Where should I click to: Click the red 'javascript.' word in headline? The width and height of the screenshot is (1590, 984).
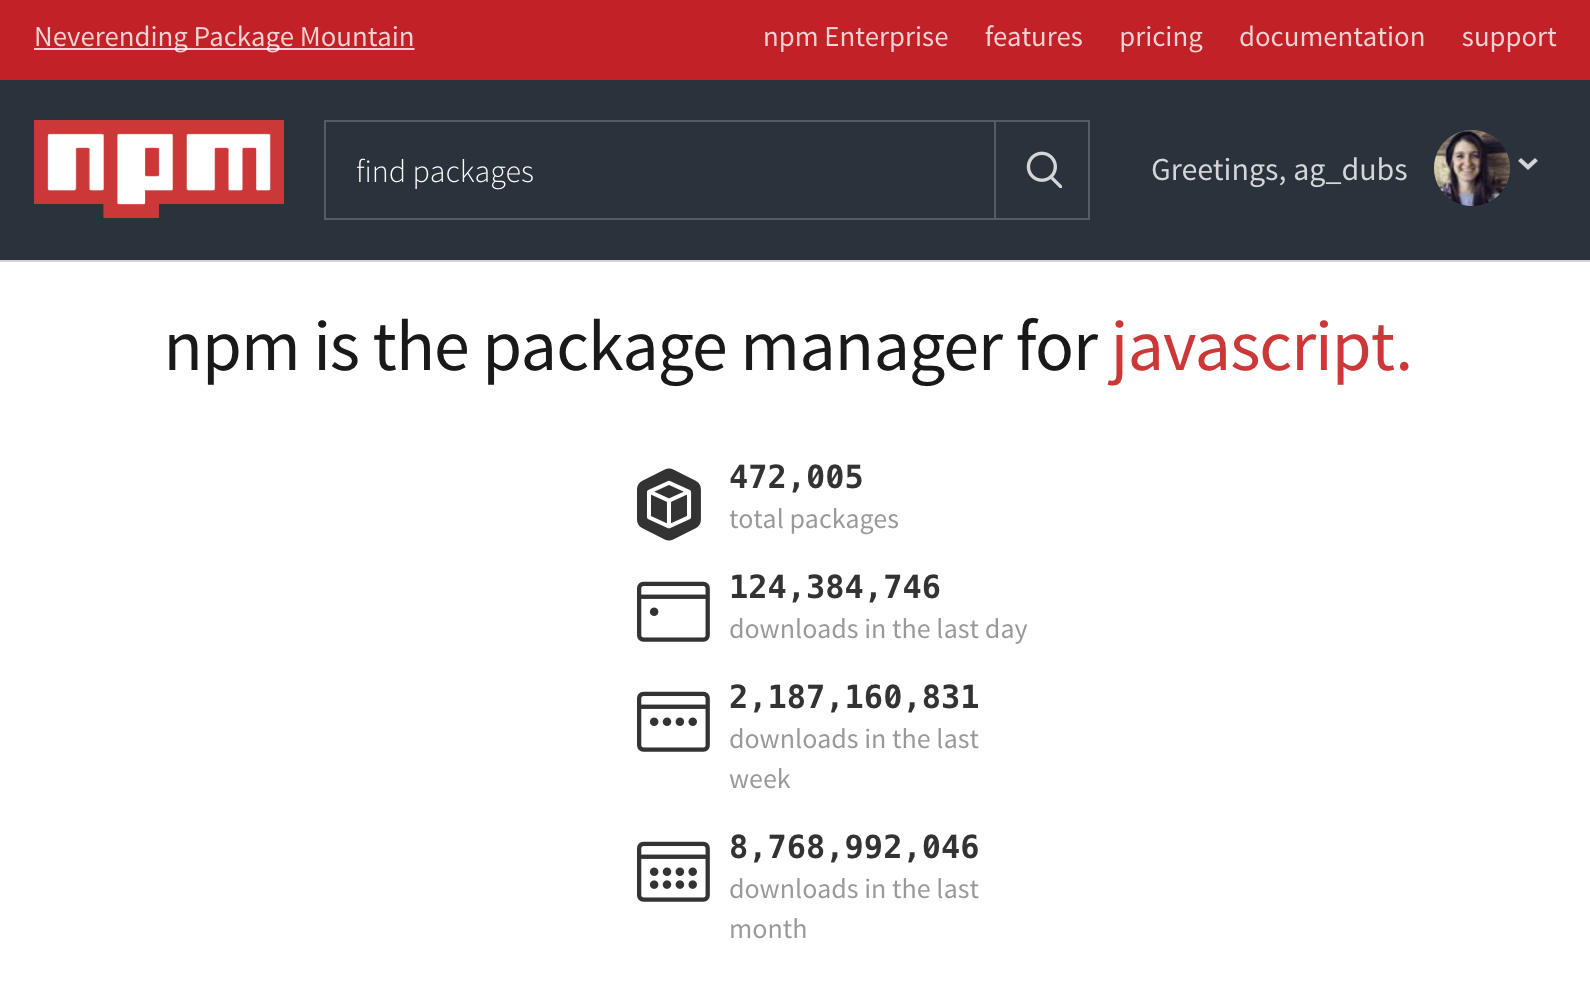pyautogui.click(x=1261, y=348)
